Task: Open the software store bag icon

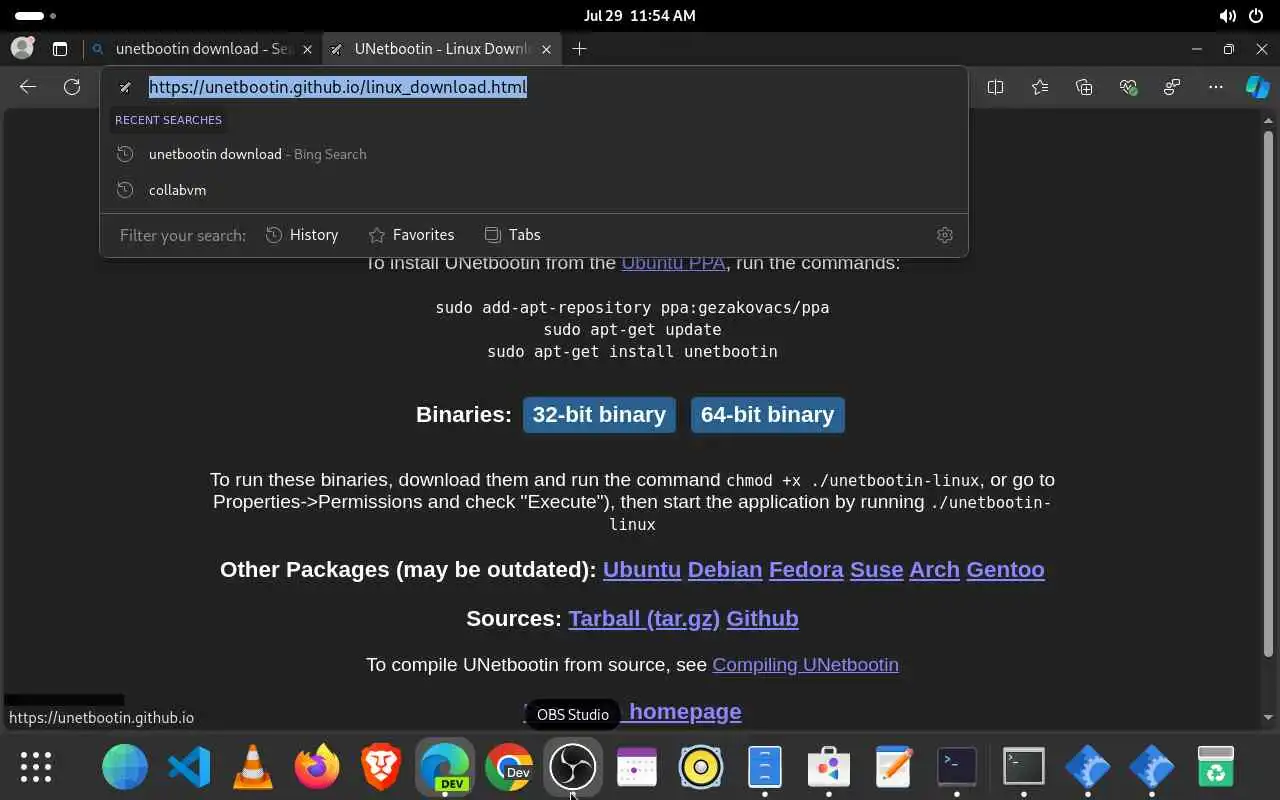Action: click(829, 767)
